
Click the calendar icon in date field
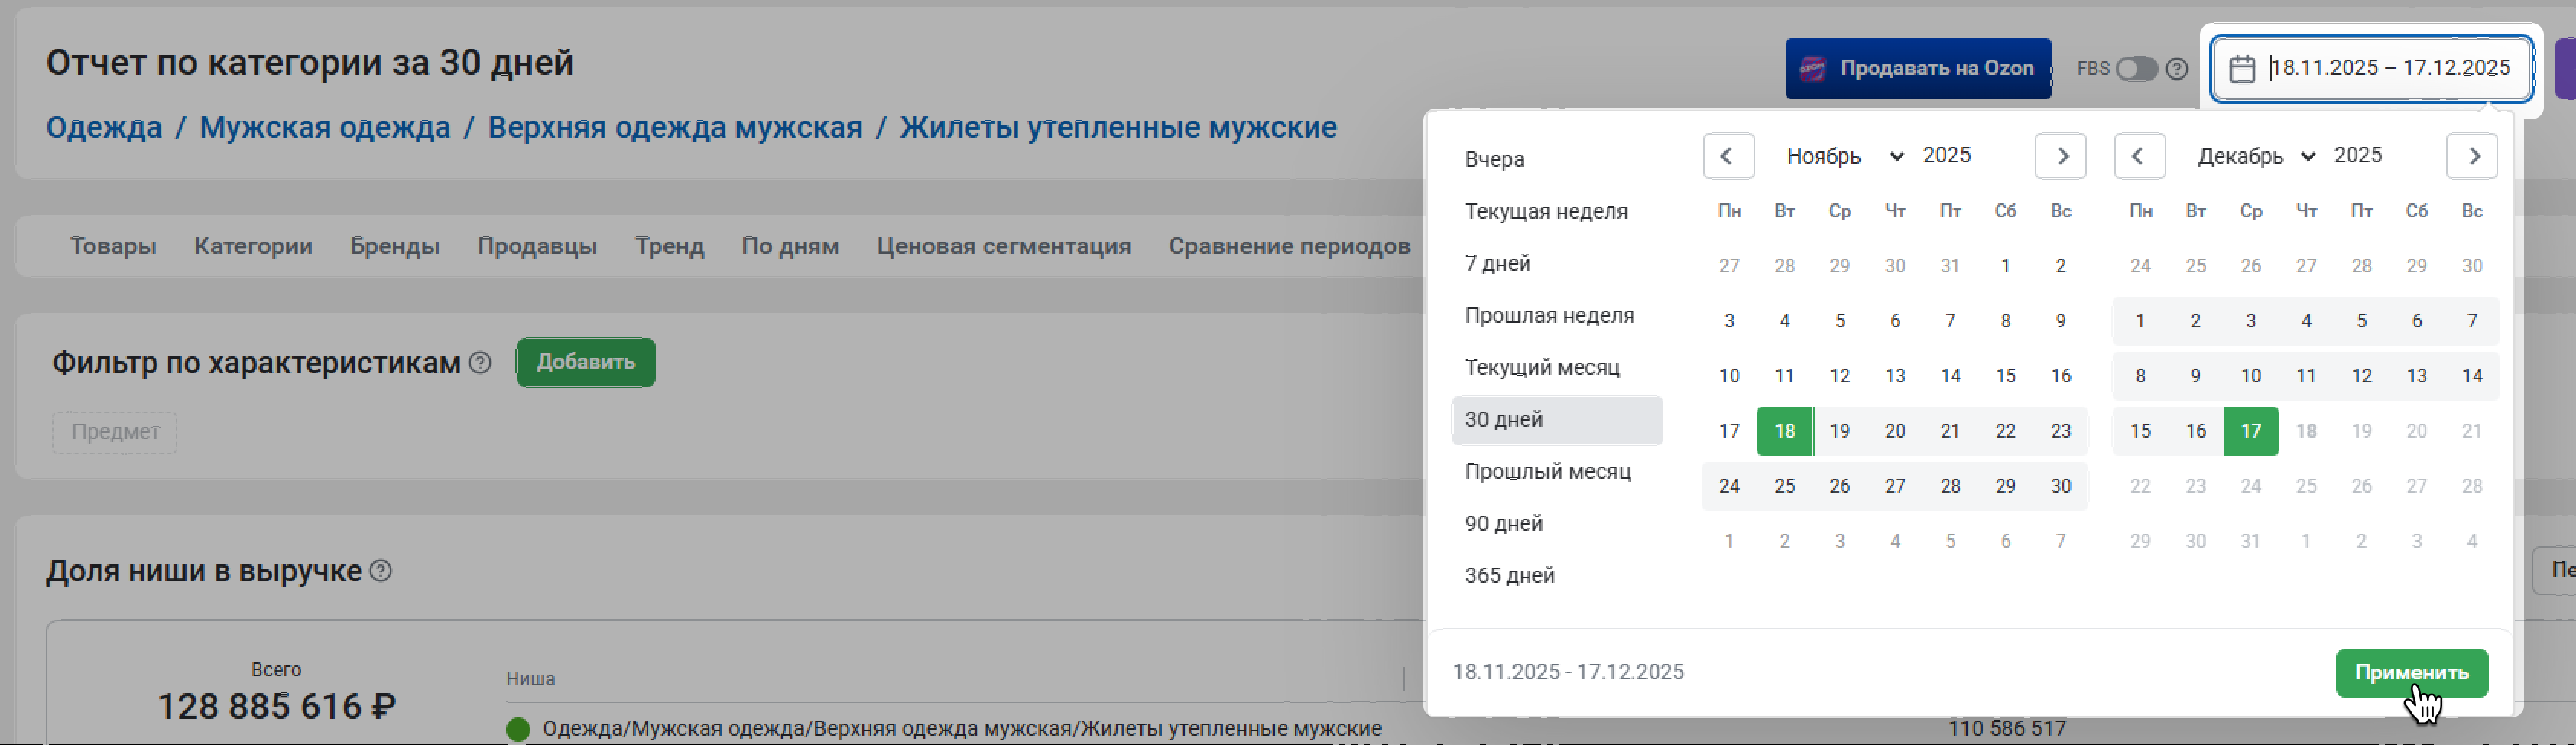pos(2242,69)
